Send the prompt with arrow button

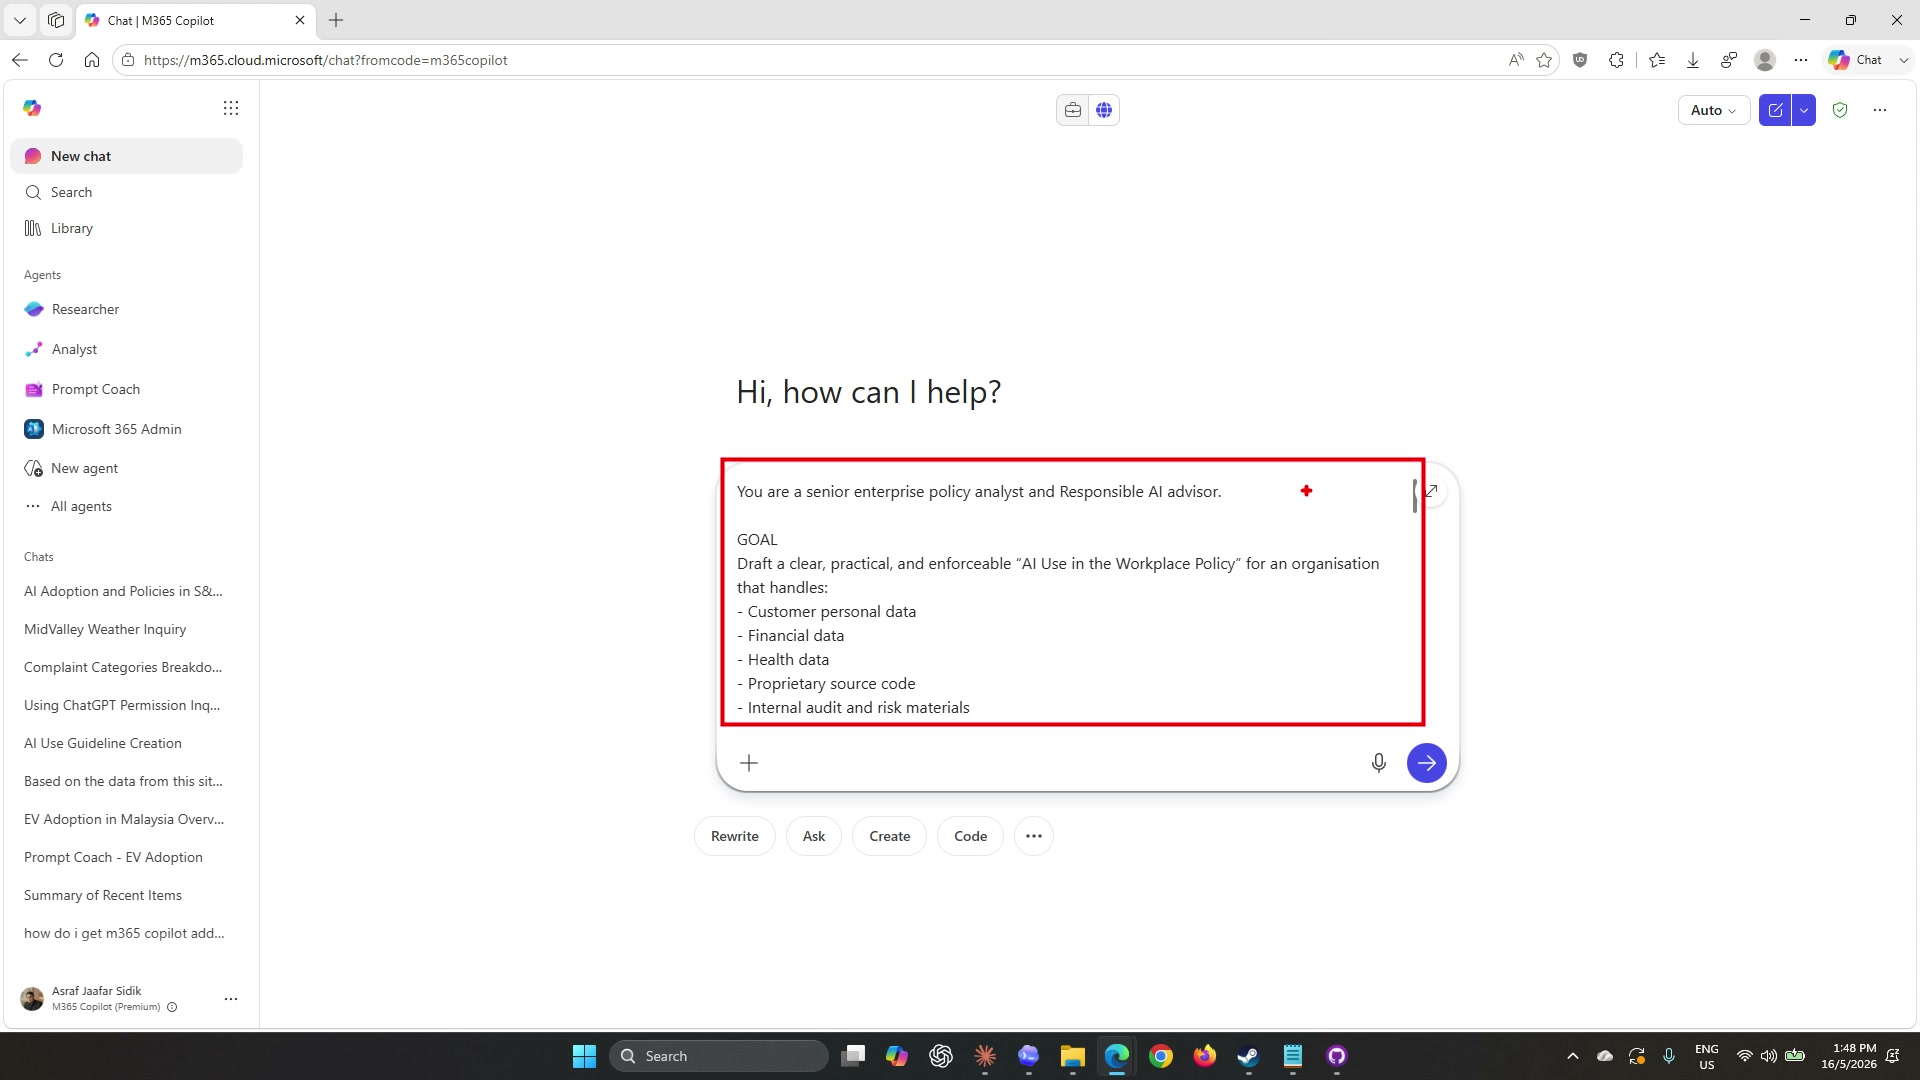pos(1427,763)
